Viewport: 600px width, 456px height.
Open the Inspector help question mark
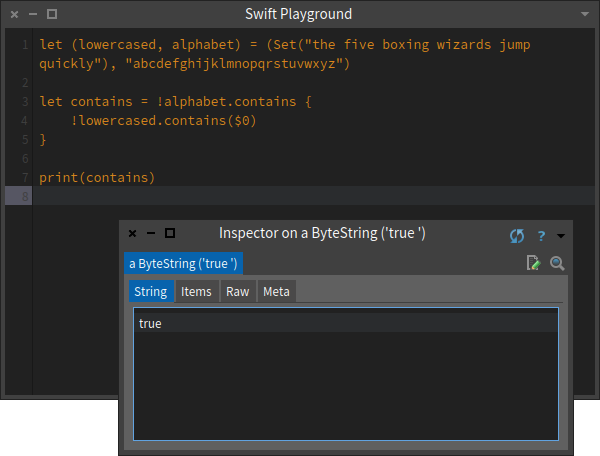coord(541,236)
